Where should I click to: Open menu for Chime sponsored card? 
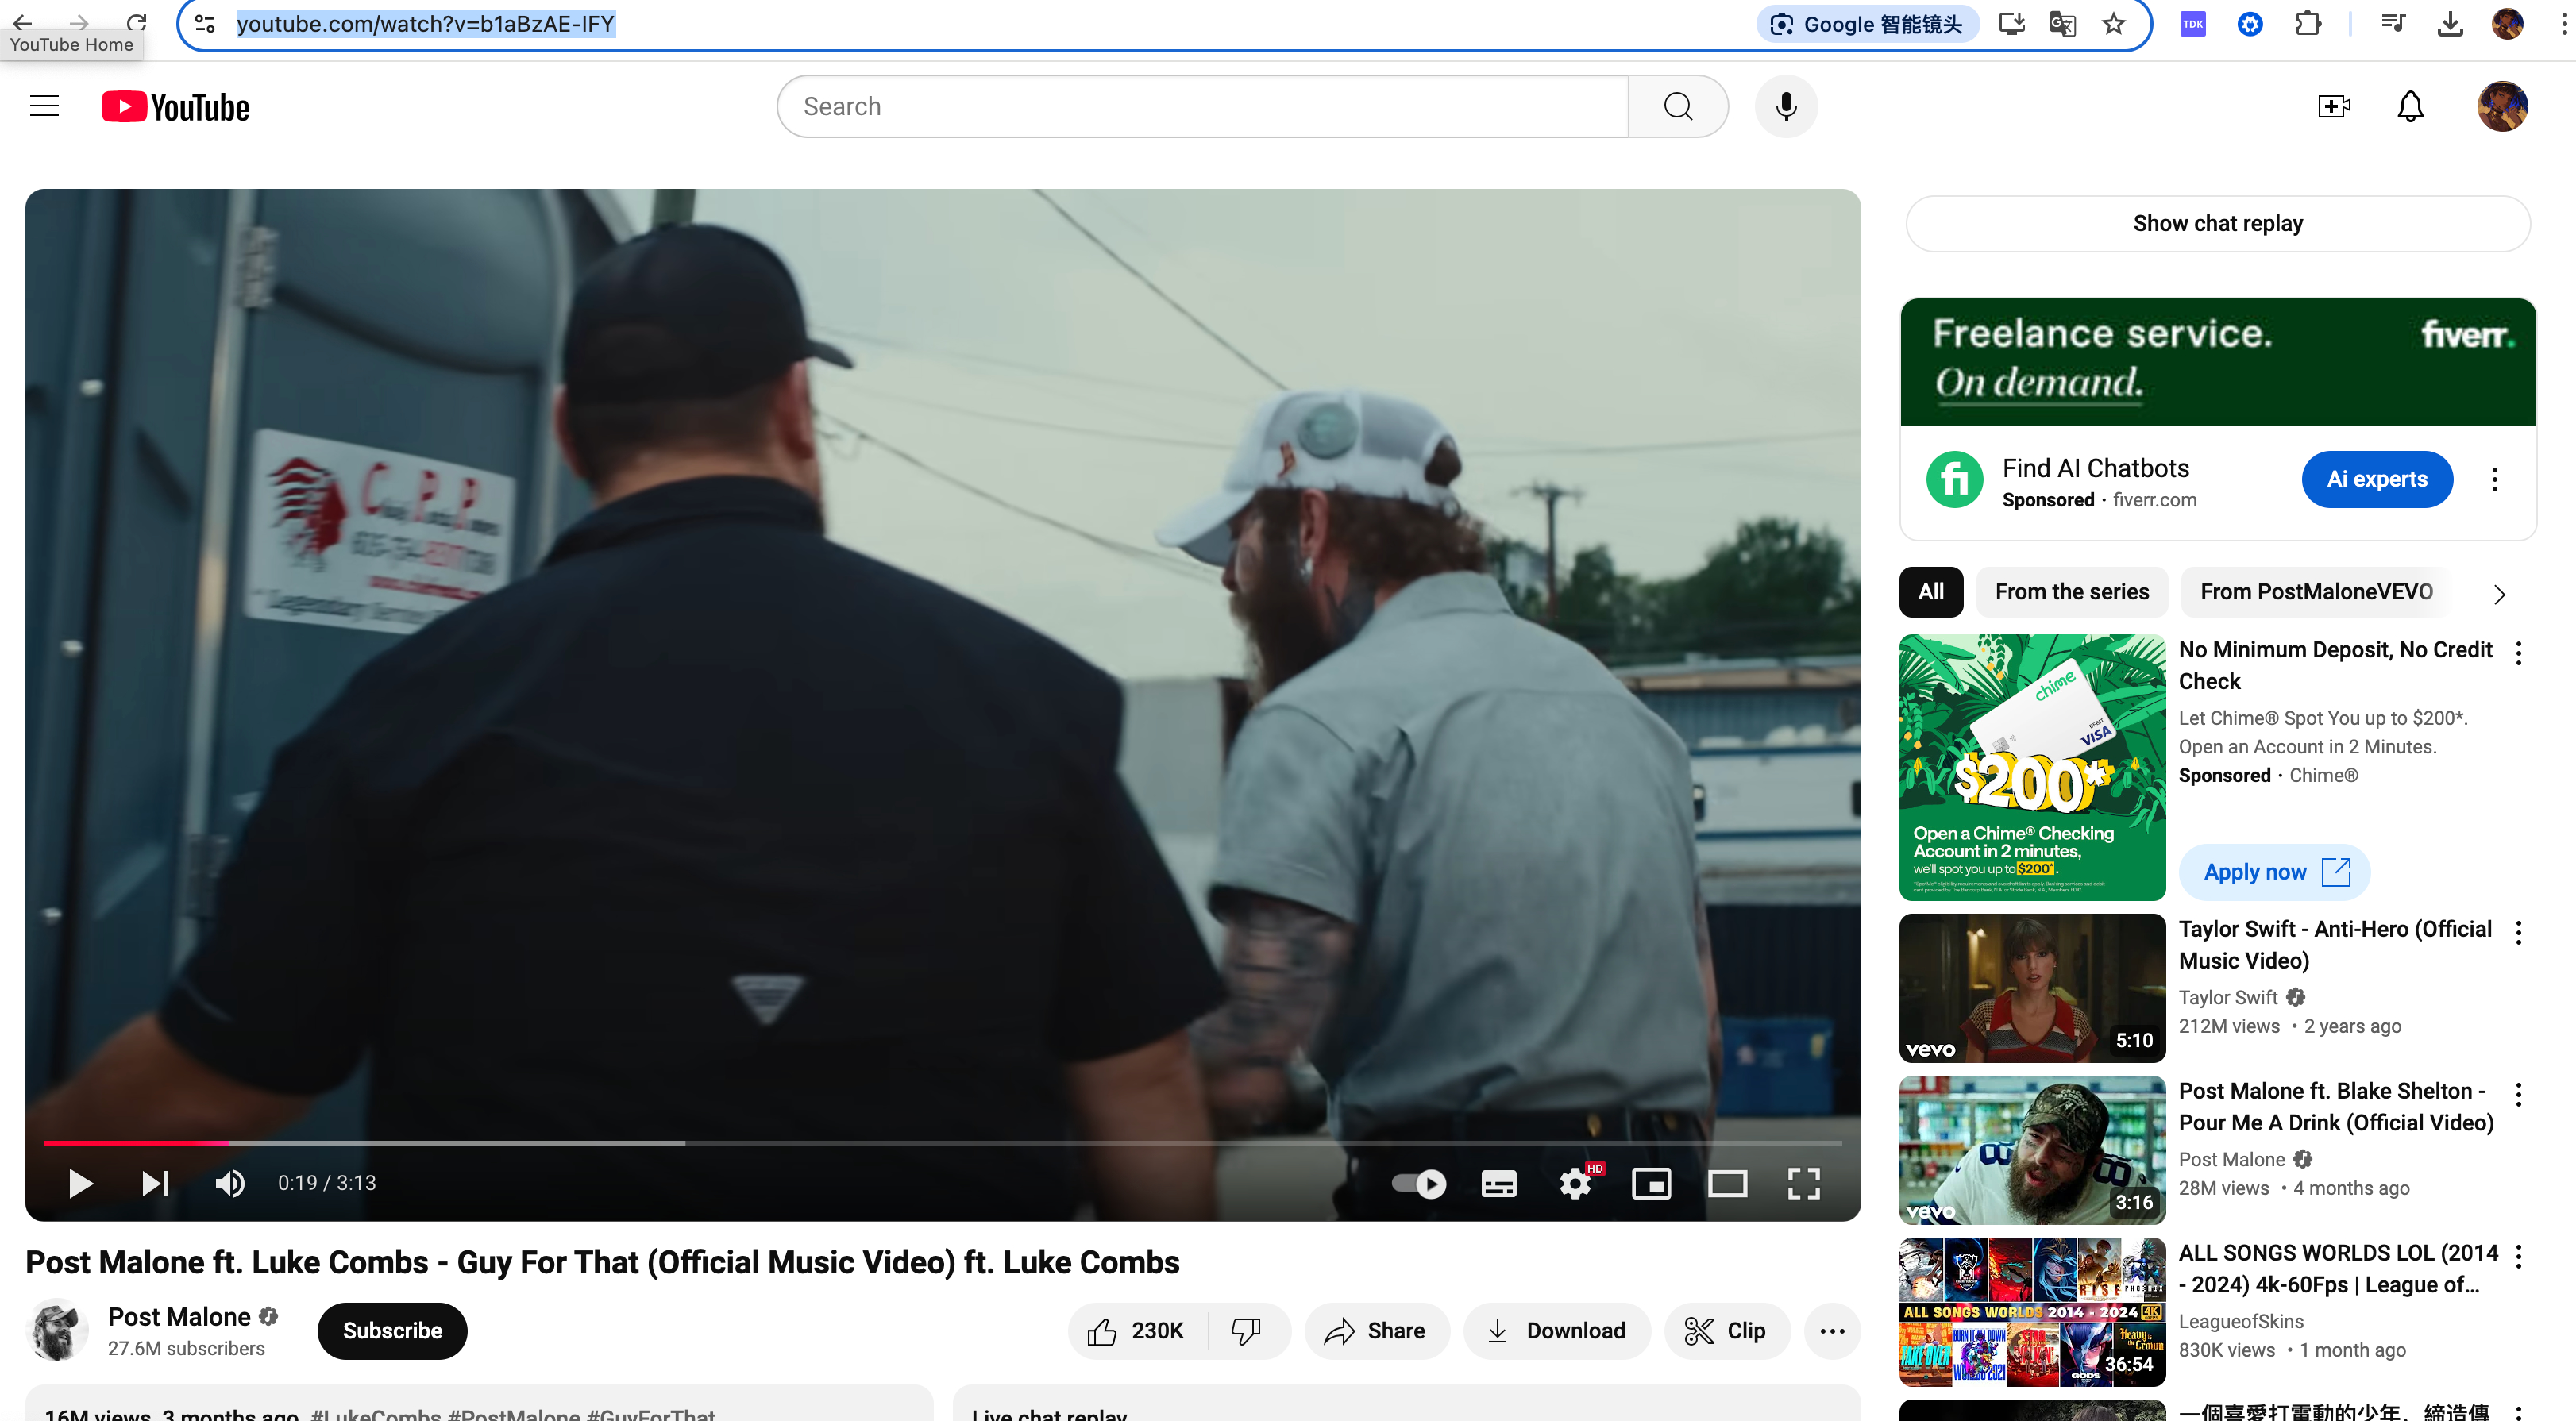coord(2518,653)
